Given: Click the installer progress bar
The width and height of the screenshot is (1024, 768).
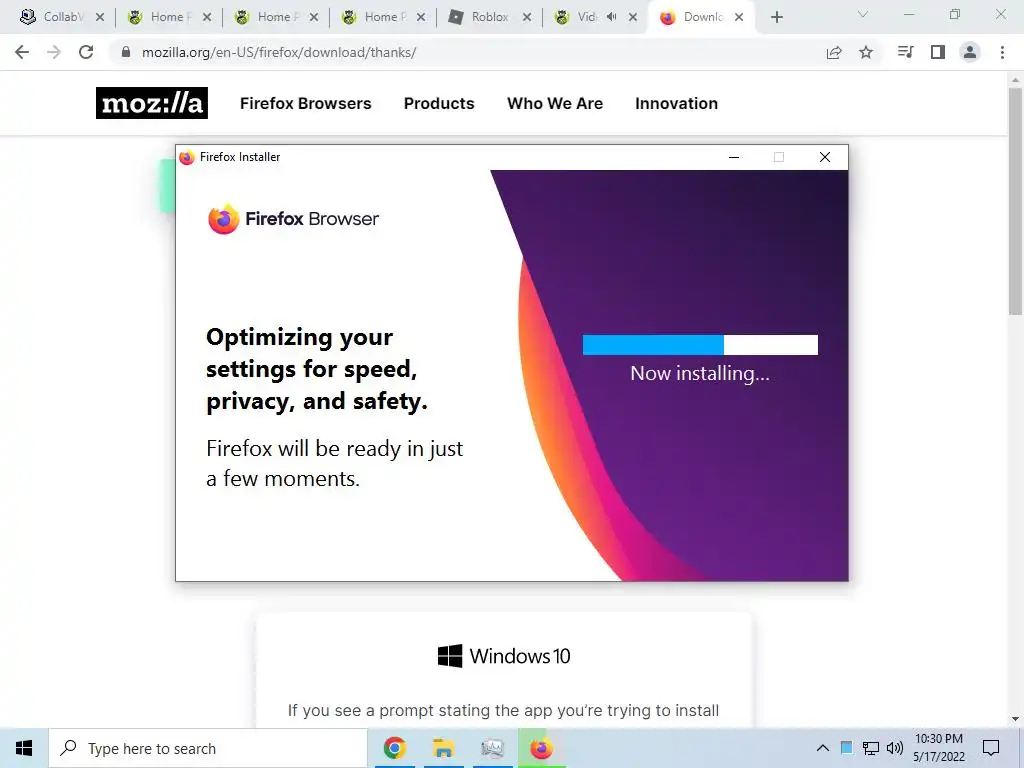Looking at the screenshot, I should click(x=700, y=345).
